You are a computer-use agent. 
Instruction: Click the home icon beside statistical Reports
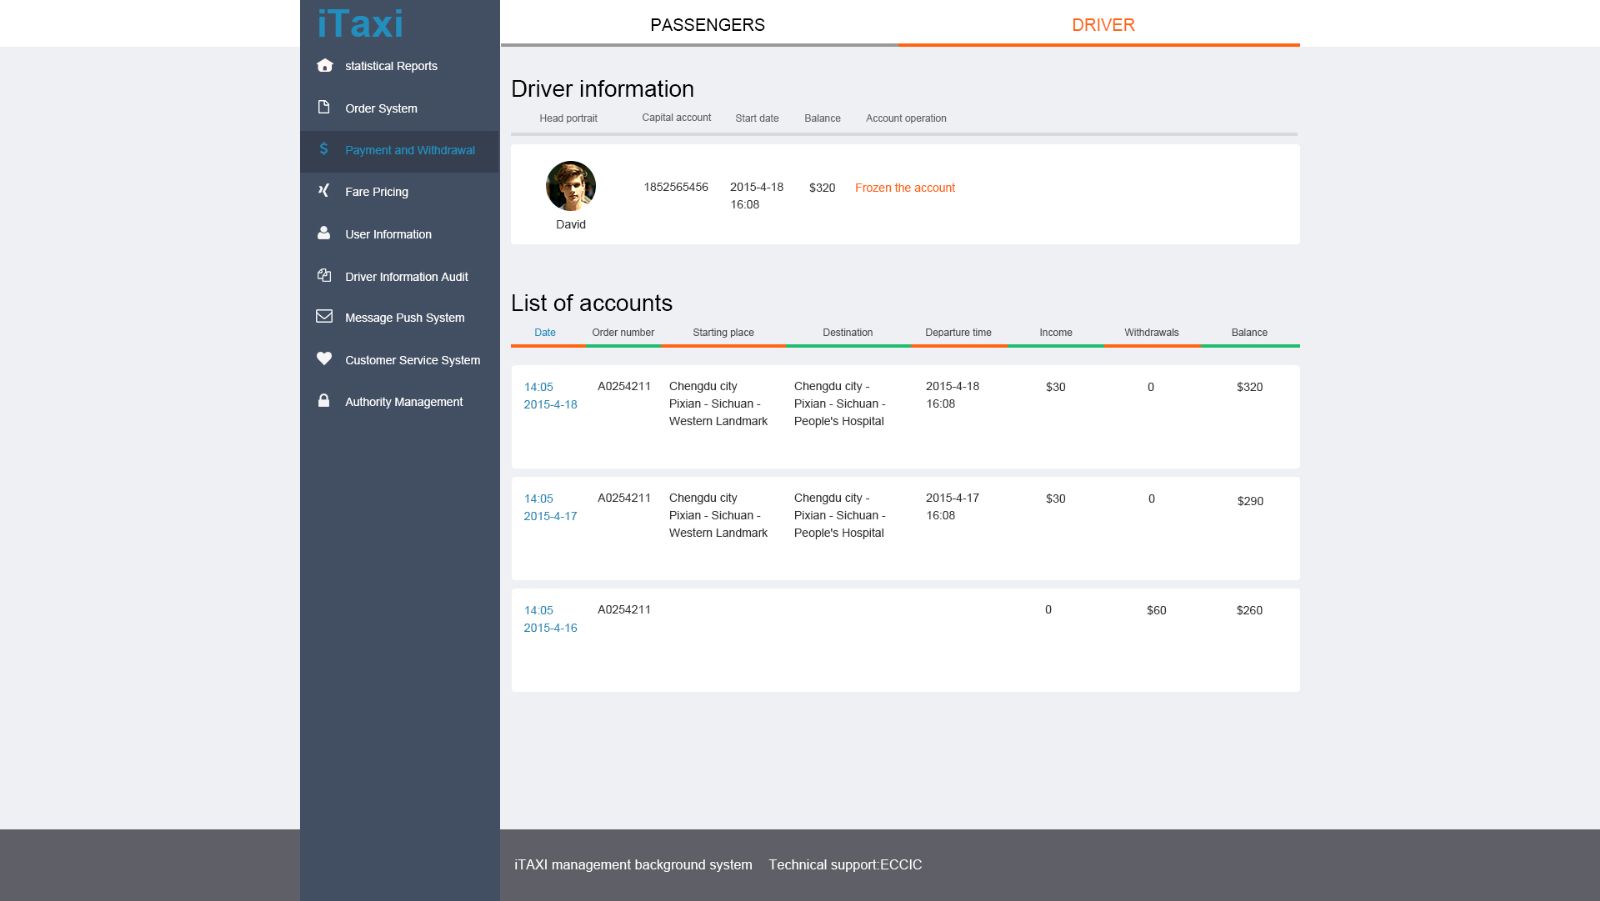click(324, 66)
